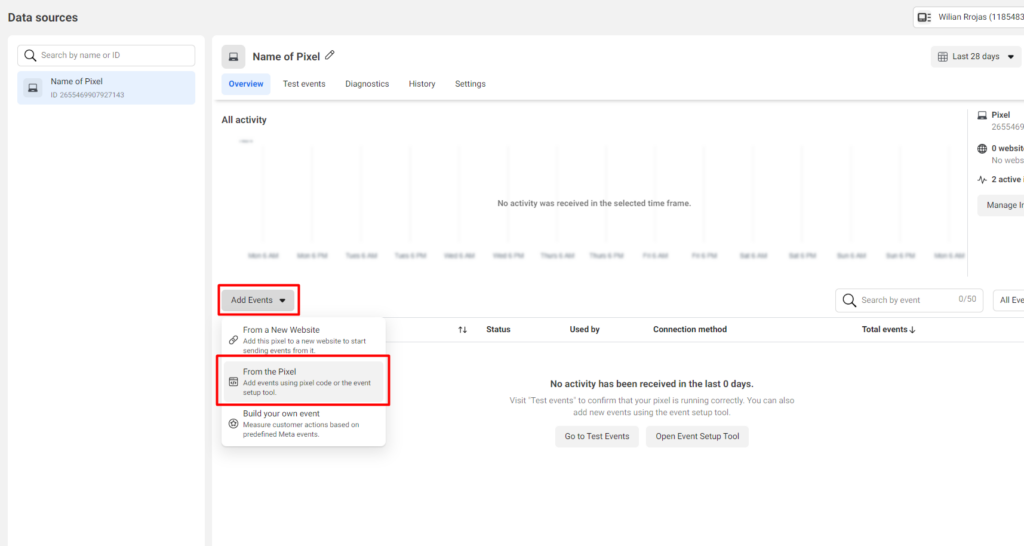Screen dimensions: 1024x546
Task: Open the Diagnostics tab
Action: (x=367, y=84)
